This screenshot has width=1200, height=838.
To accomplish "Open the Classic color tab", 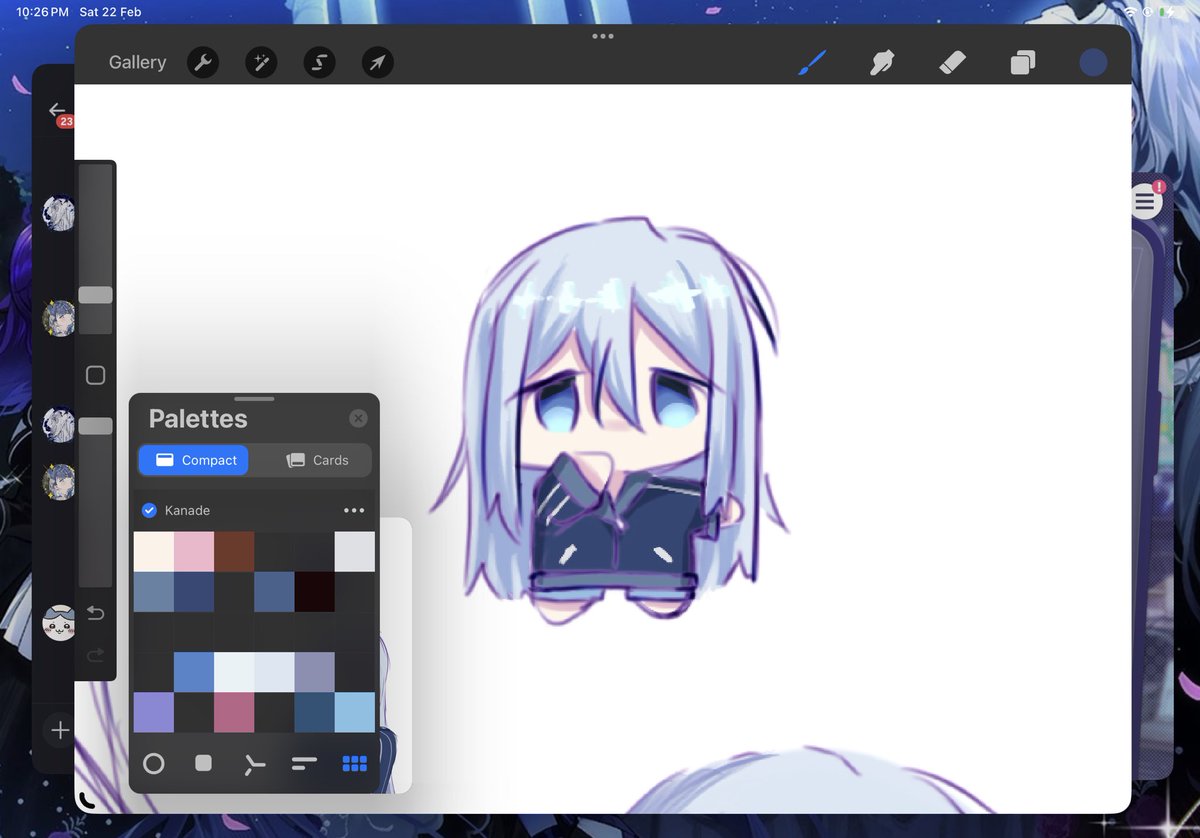I will pos(203,763).
